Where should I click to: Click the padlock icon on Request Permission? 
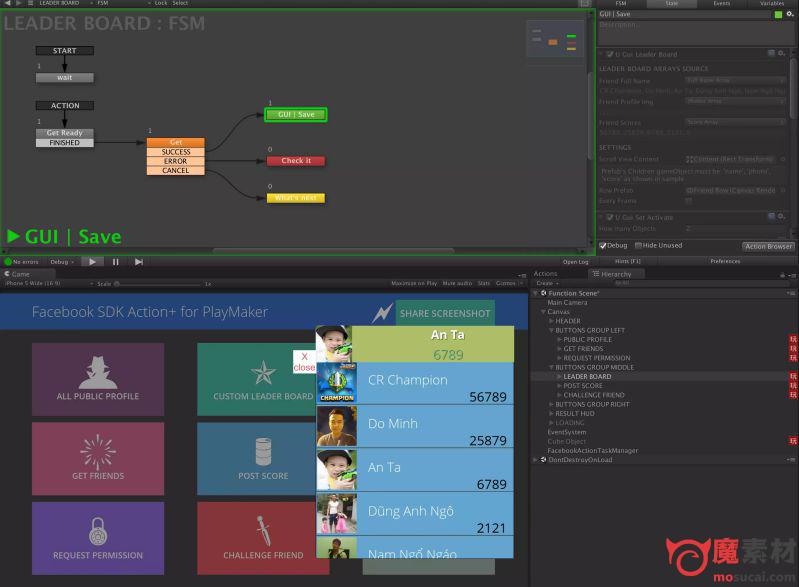pos(98,531)
